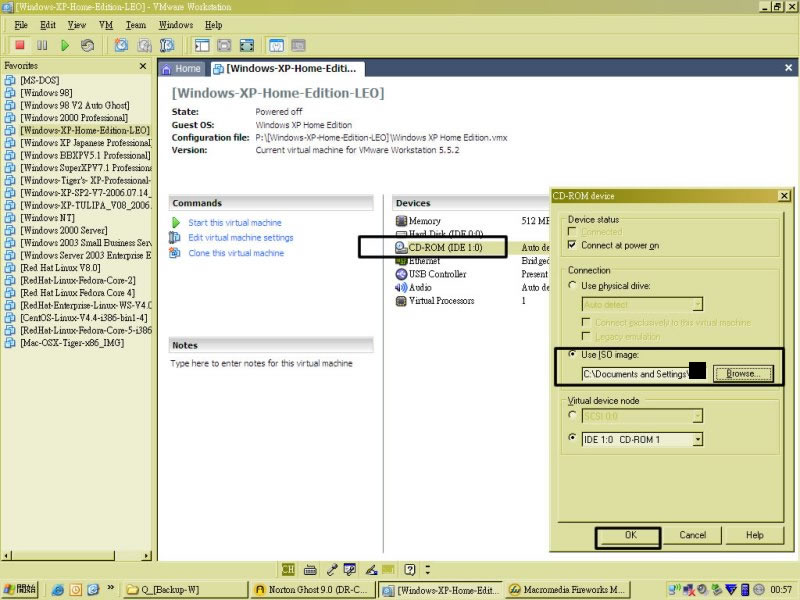Viewport: 800px width, 600px height.
Task: Click the Quick Switch toolbar icon
Action: point(224,45)
